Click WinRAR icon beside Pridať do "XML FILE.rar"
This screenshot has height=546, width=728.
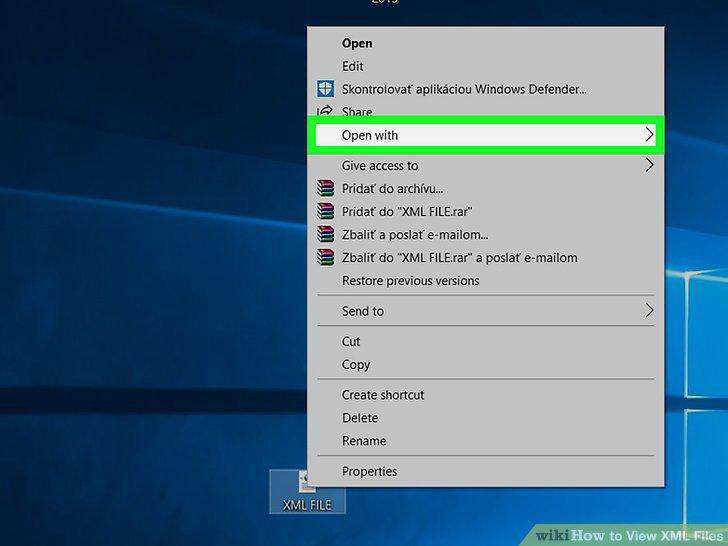pyautogui.click(x=325, y=211)
